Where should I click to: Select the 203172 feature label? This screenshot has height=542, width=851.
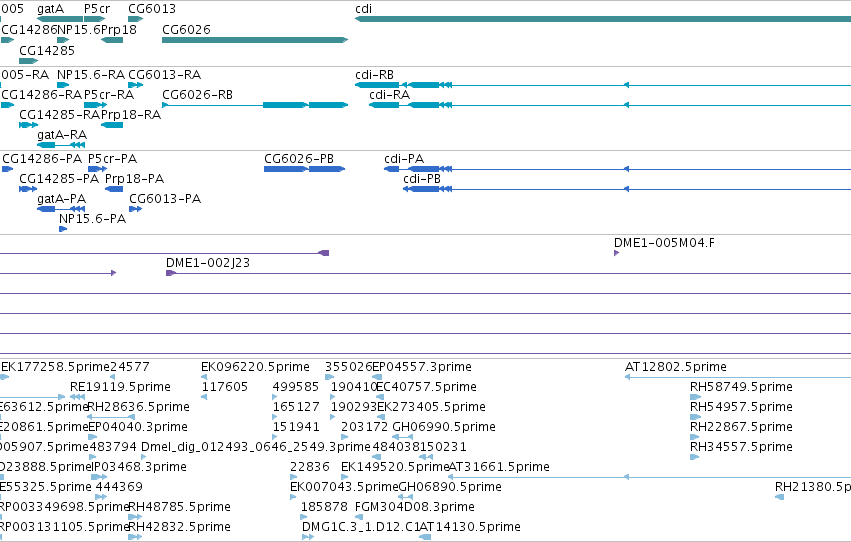click(365, 427)
